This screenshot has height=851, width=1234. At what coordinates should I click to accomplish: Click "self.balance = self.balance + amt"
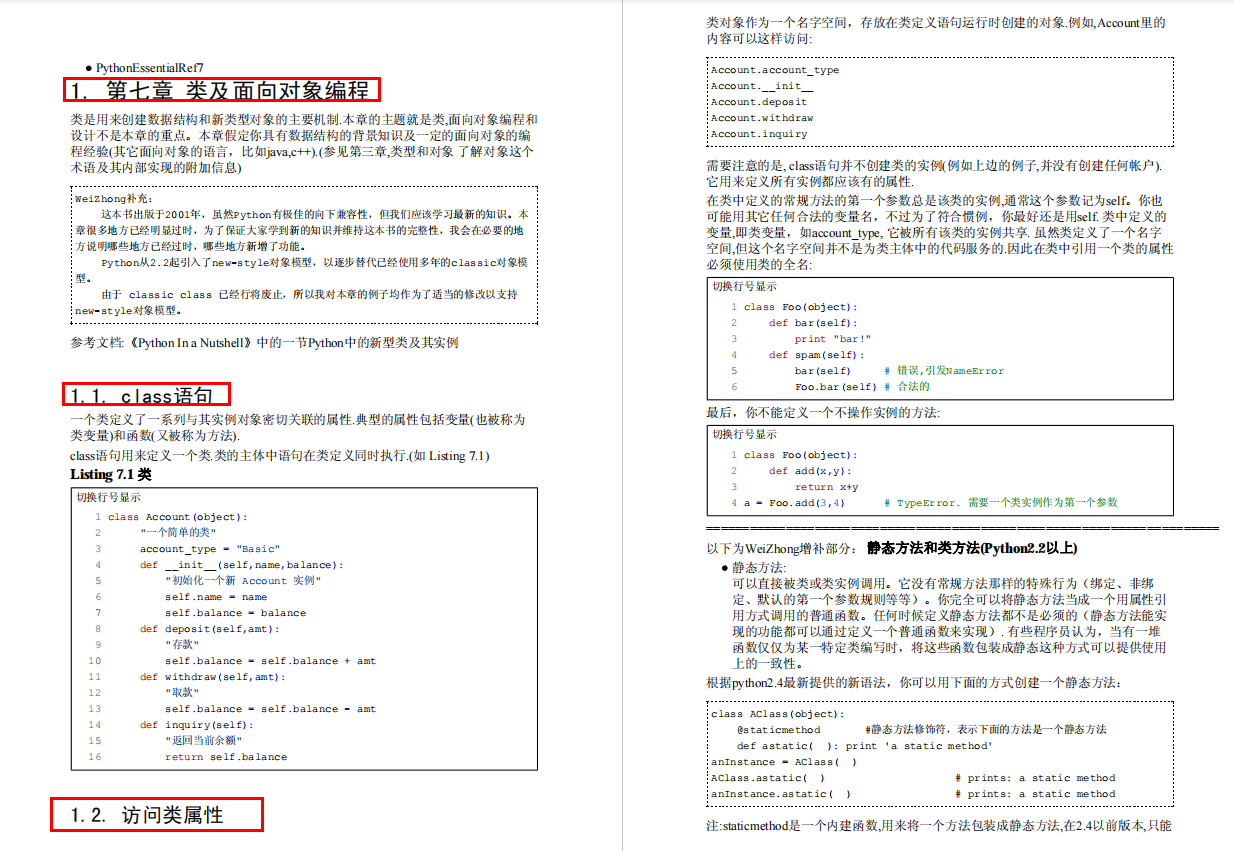click(x=270, y=661)
